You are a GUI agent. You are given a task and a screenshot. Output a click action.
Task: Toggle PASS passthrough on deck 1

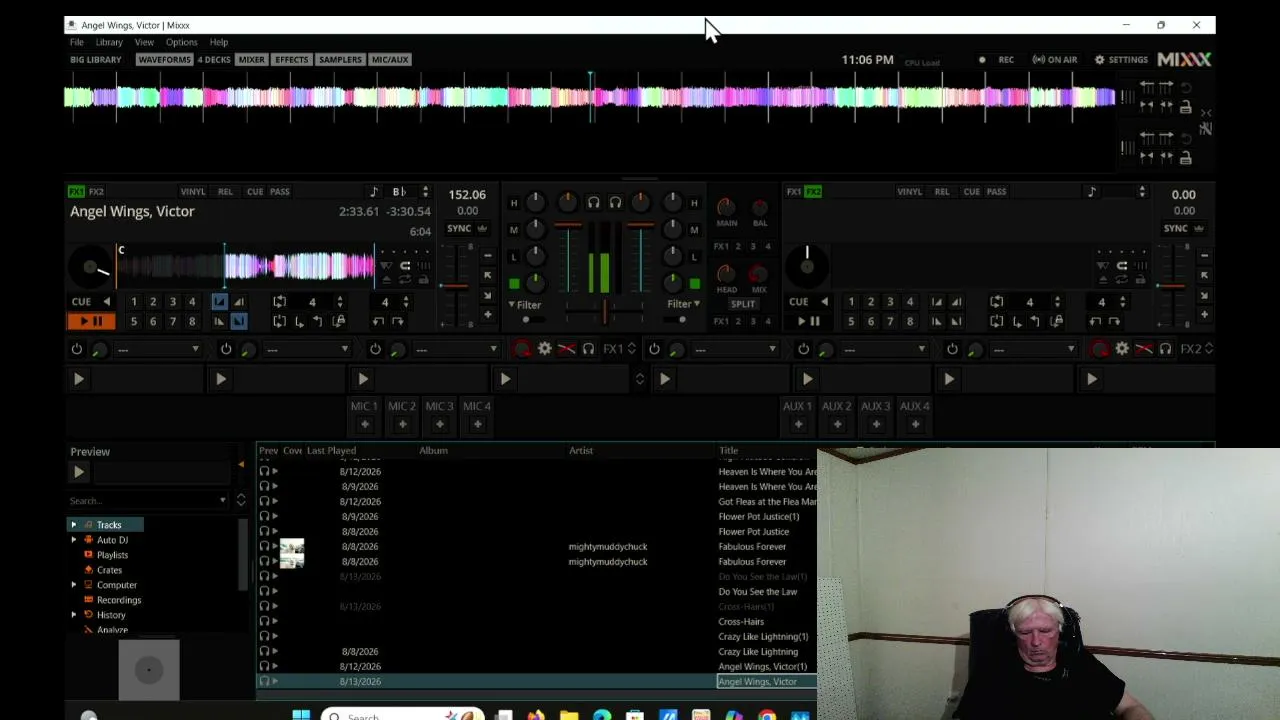point(280,191)
